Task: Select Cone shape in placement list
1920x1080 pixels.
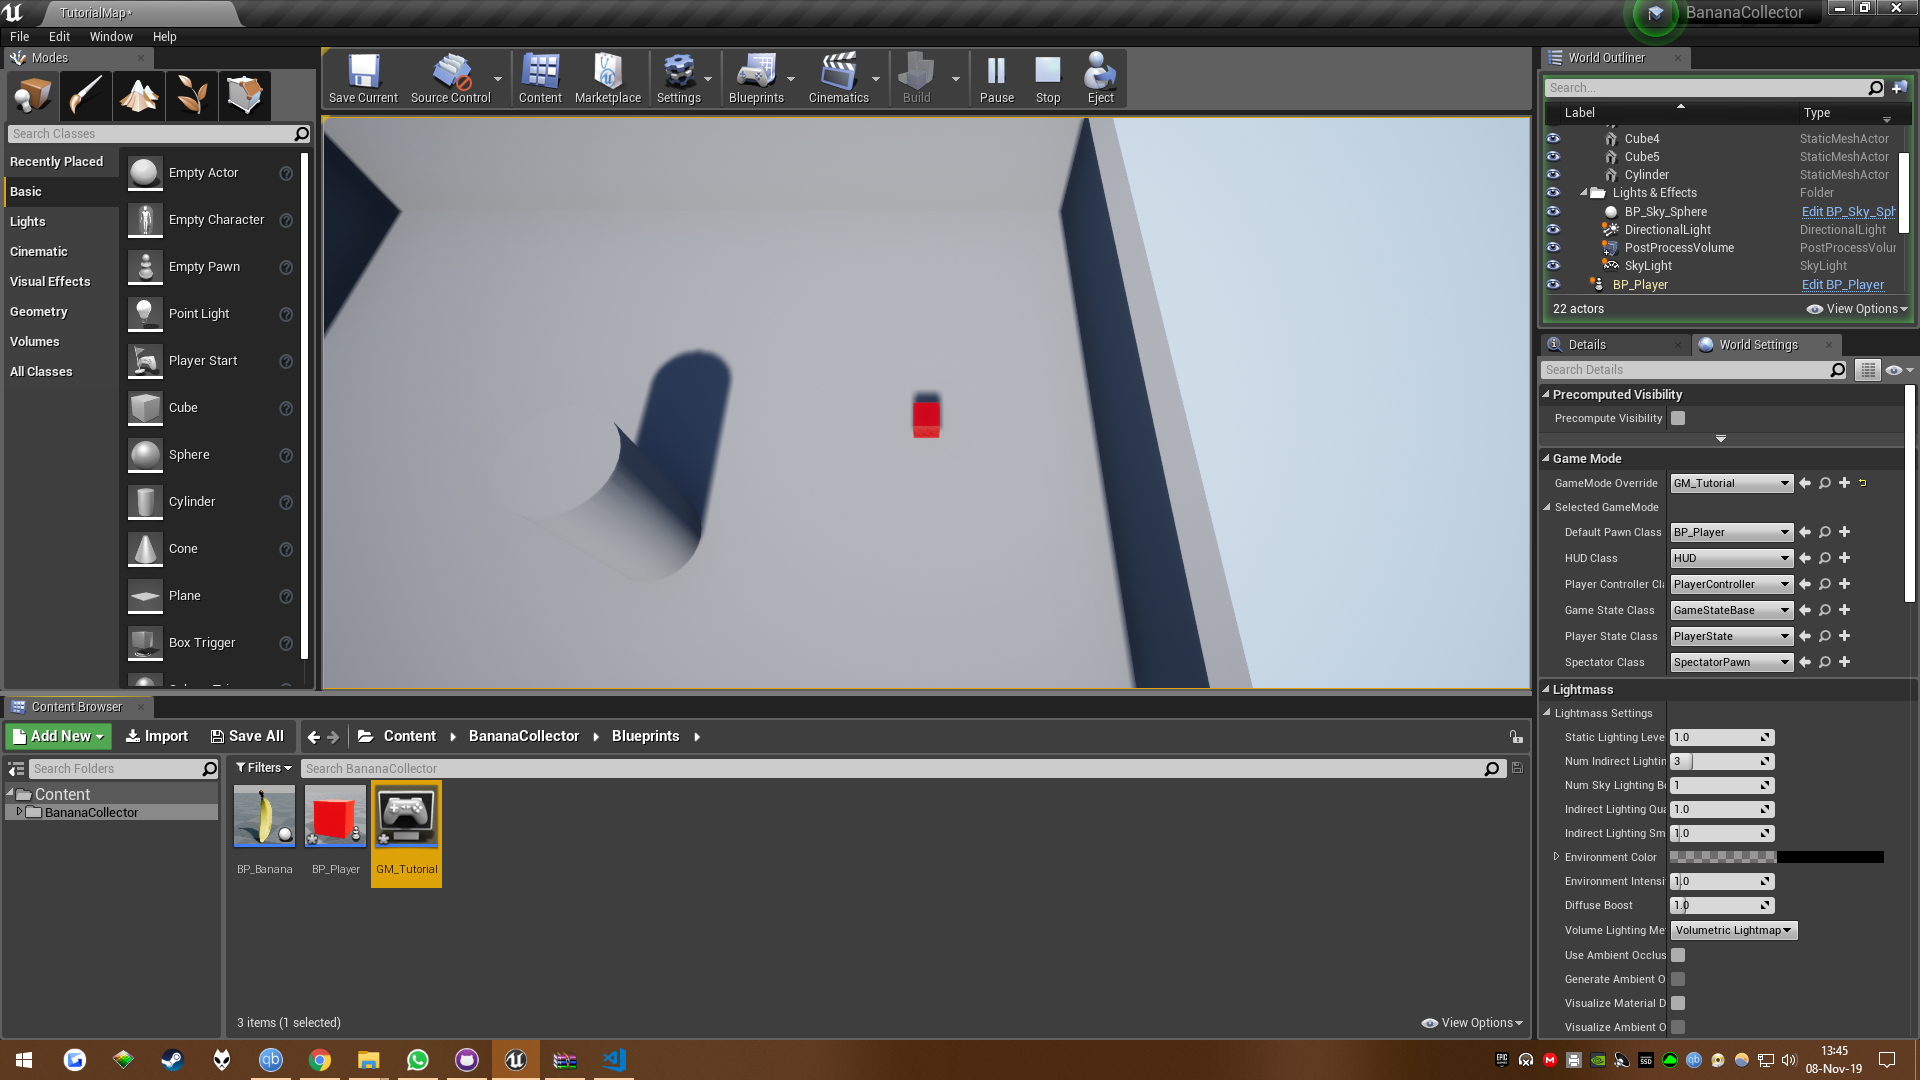Action: 211,549
